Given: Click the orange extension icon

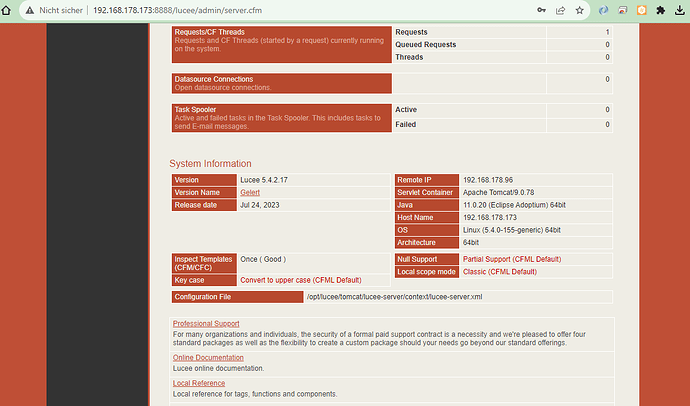Looking at the screenshot, I should click(642, 10).
